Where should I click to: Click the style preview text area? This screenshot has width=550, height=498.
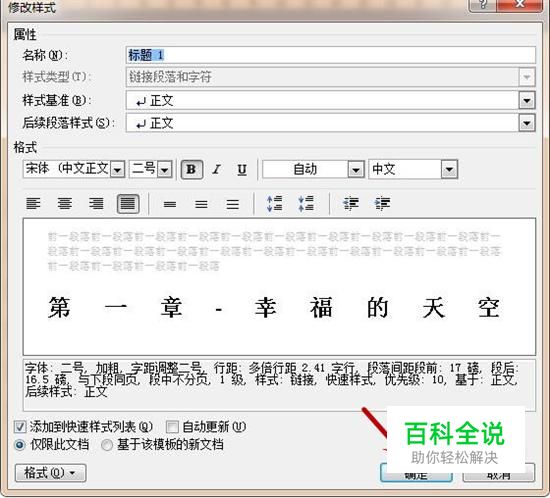(x=279, y=287)
